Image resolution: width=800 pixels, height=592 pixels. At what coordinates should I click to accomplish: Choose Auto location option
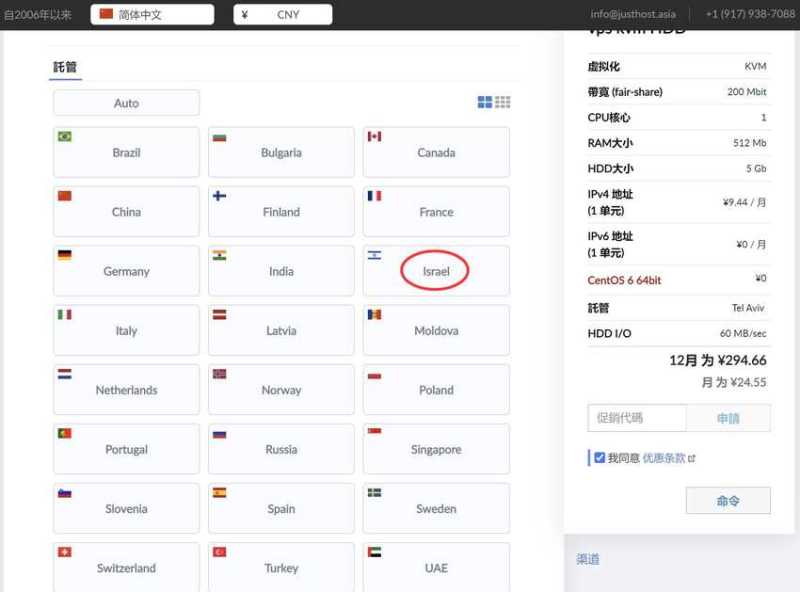[126, 103]
